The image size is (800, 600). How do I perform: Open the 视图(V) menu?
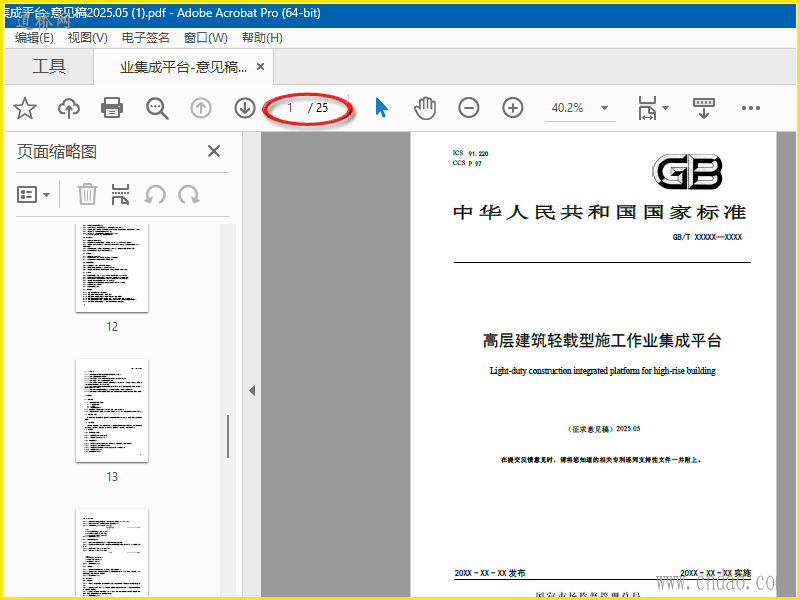pos(88,38)
